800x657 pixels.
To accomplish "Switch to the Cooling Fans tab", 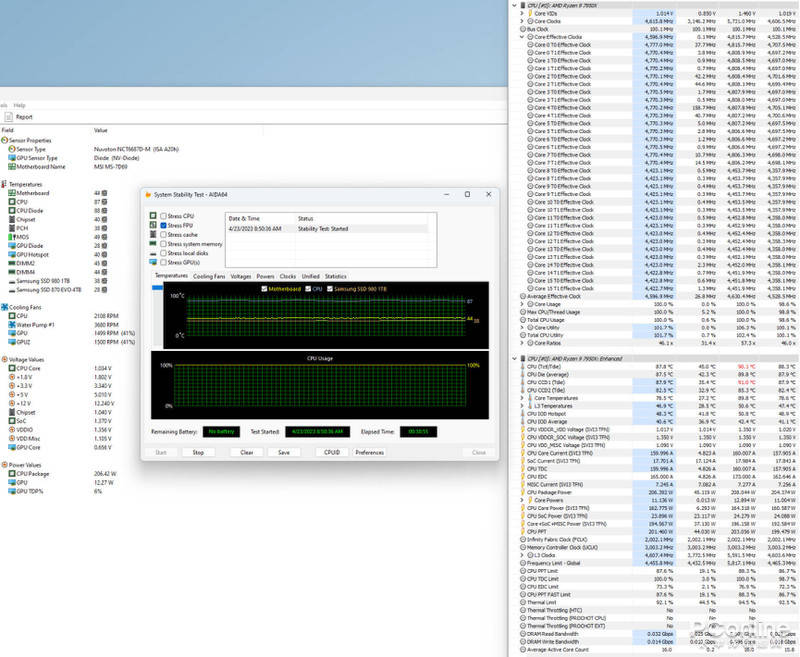I will point(209,275).
